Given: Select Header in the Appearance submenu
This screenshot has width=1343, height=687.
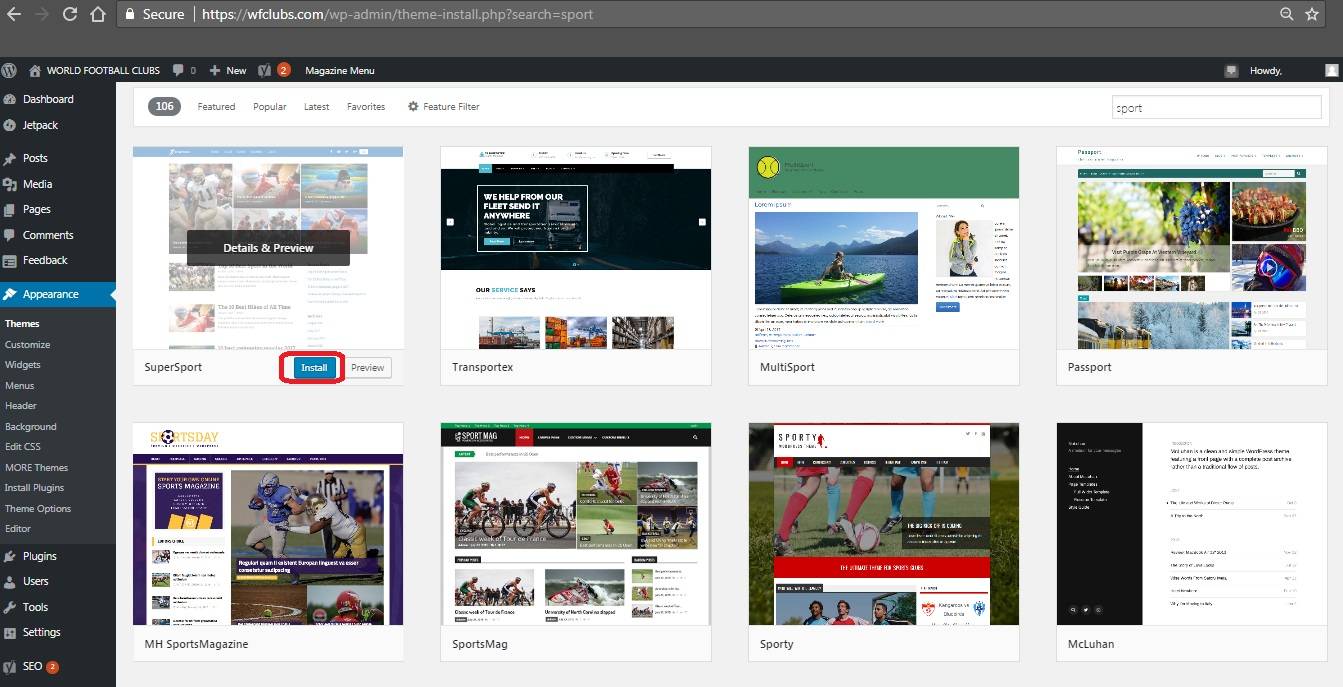Looking at the screenshot, I should [x=21, y=406].
